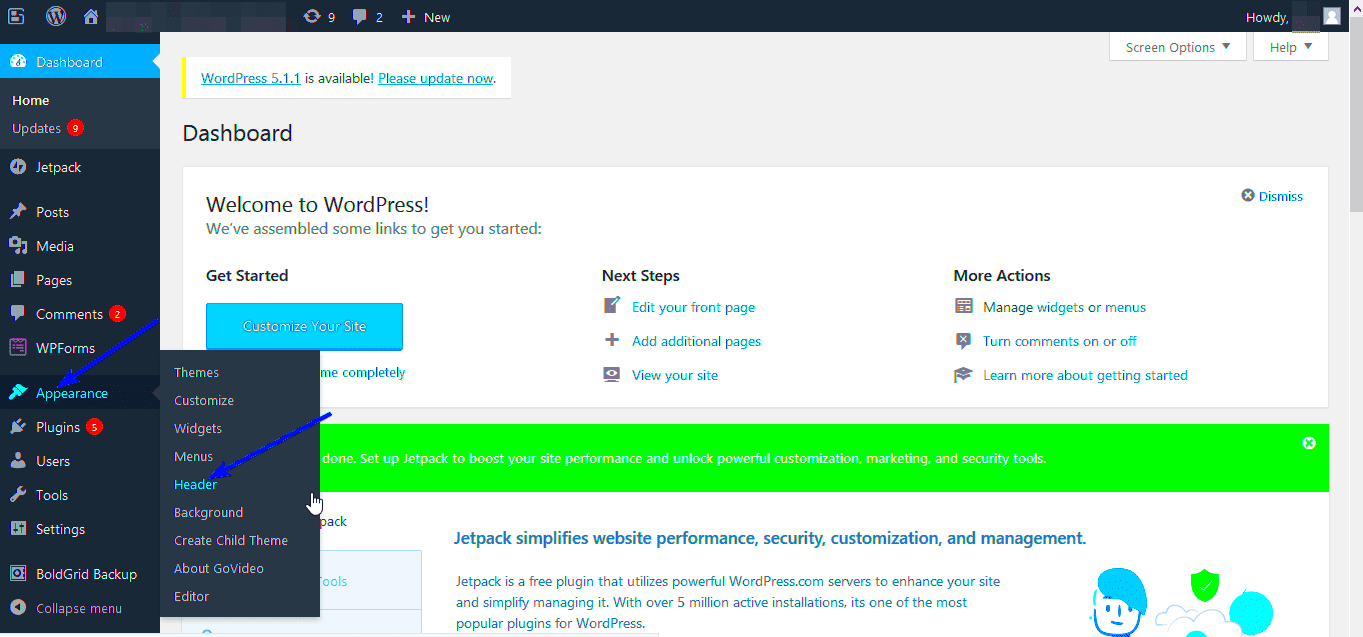Click the grid icon at far top left
This screenshot has width=1363, height=637.
(x=16, y=16)
